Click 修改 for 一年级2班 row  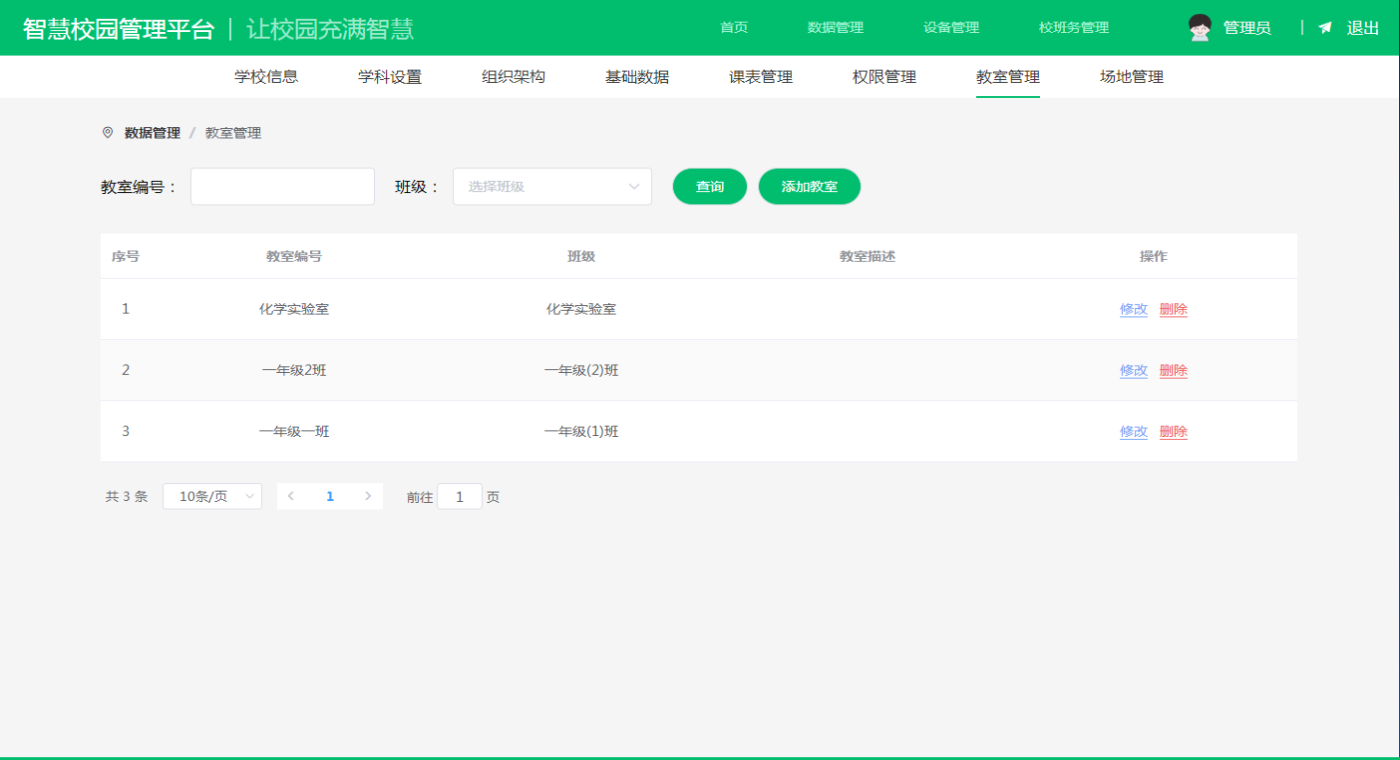click(x=1134, y=371)
